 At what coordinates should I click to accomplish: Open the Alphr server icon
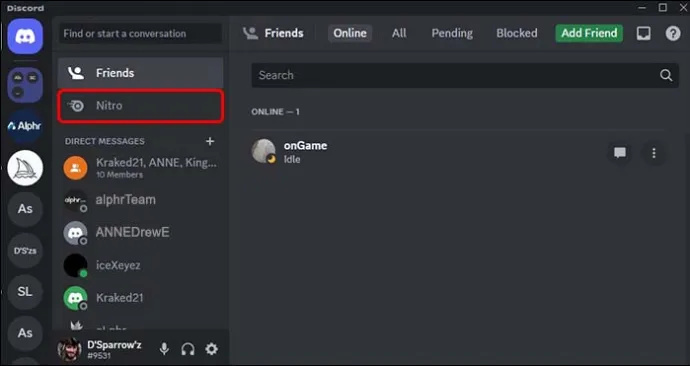(x=25, y=126)
